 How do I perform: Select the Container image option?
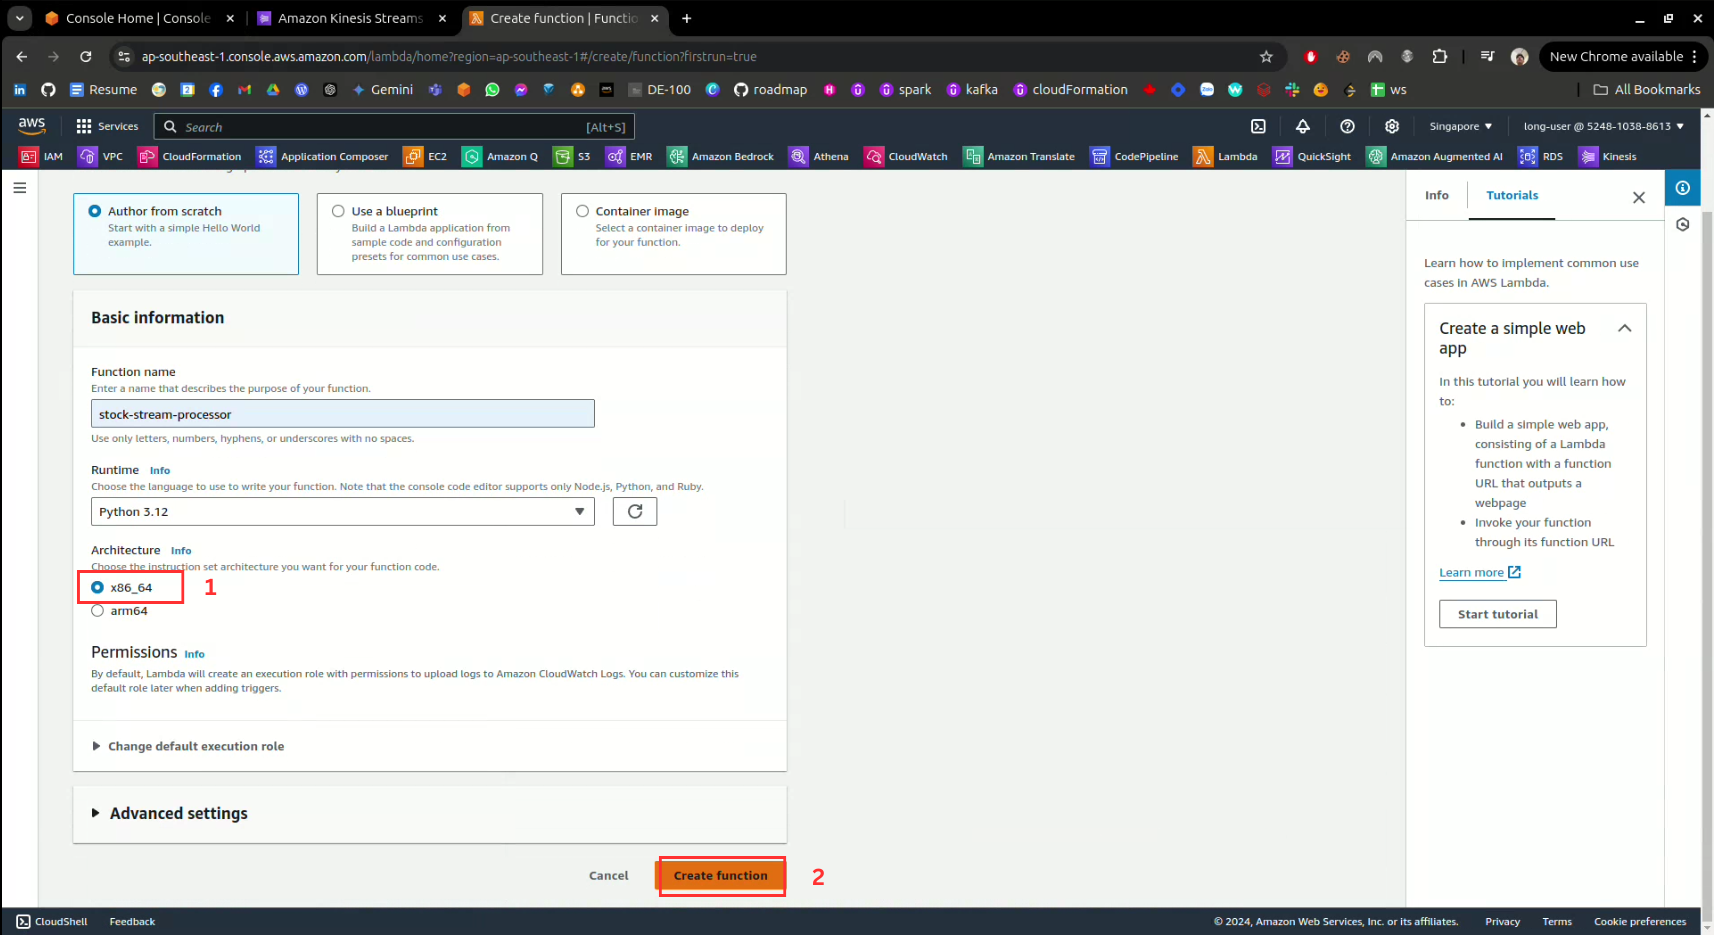pos(582,211)
